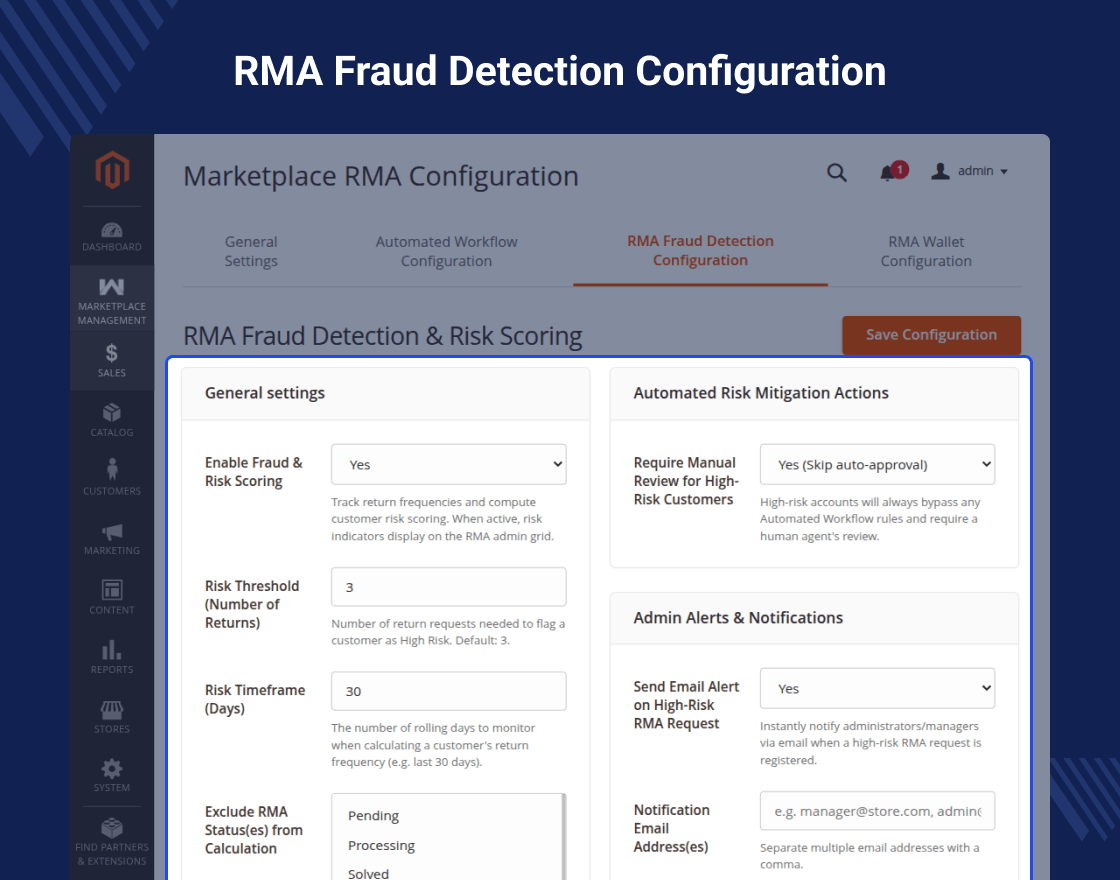1120x880 pixels.
Task: Open the System sidebar menu
Action: (112, 775)
